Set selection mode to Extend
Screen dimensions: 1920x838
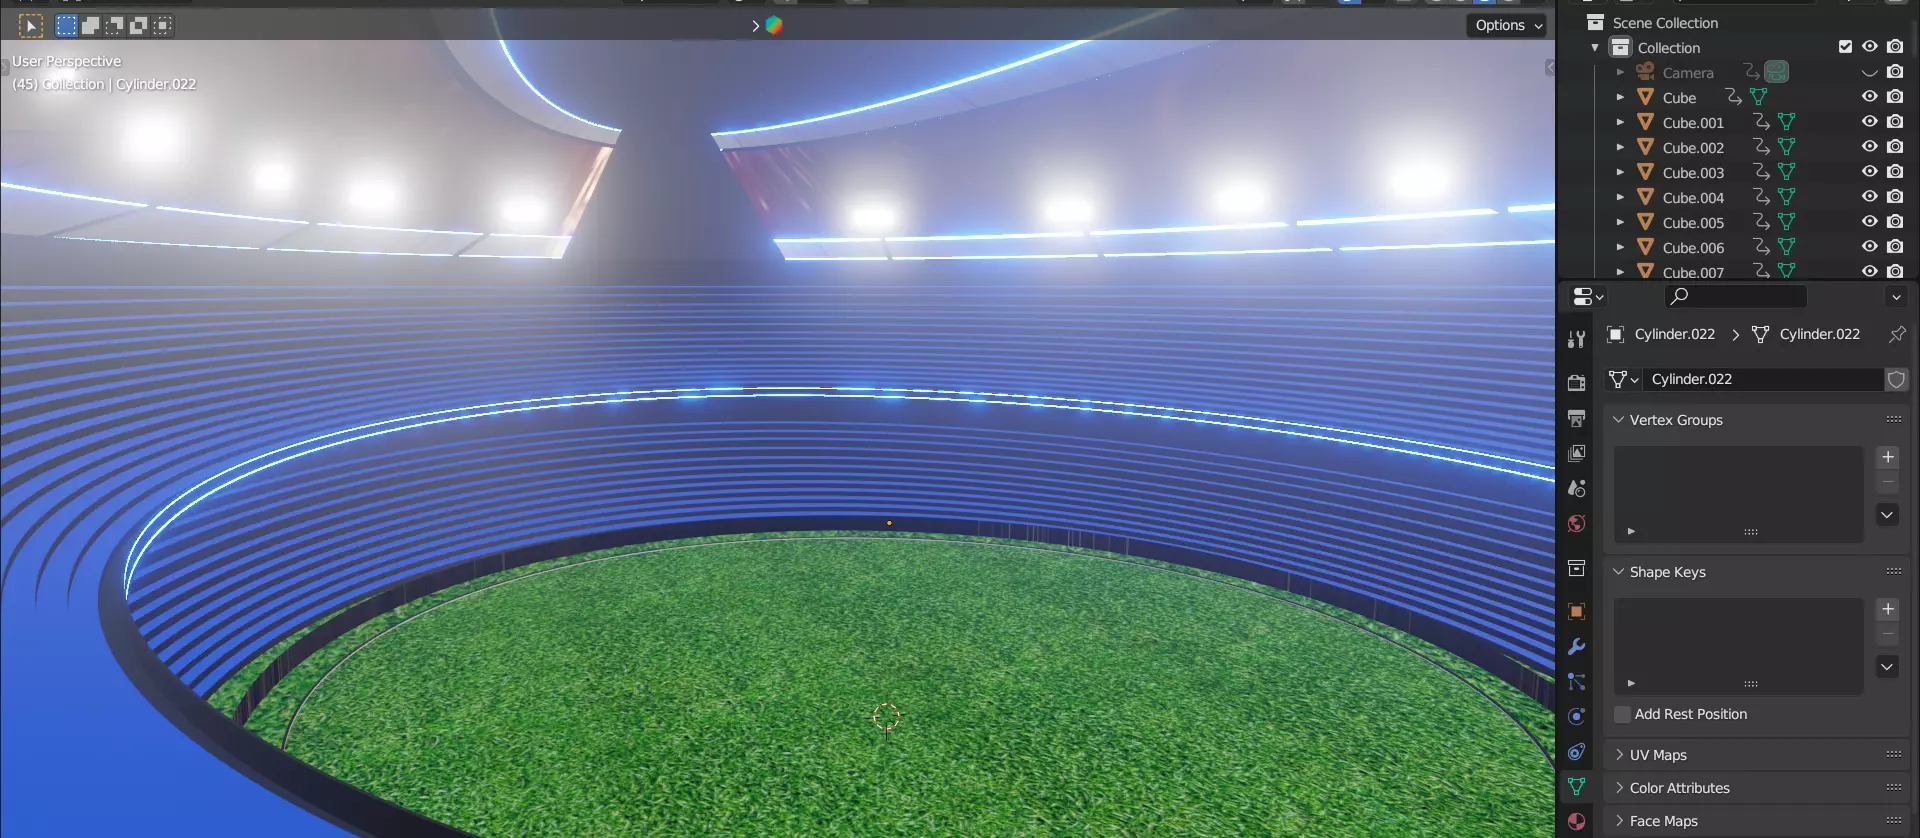tap(90, 26)
